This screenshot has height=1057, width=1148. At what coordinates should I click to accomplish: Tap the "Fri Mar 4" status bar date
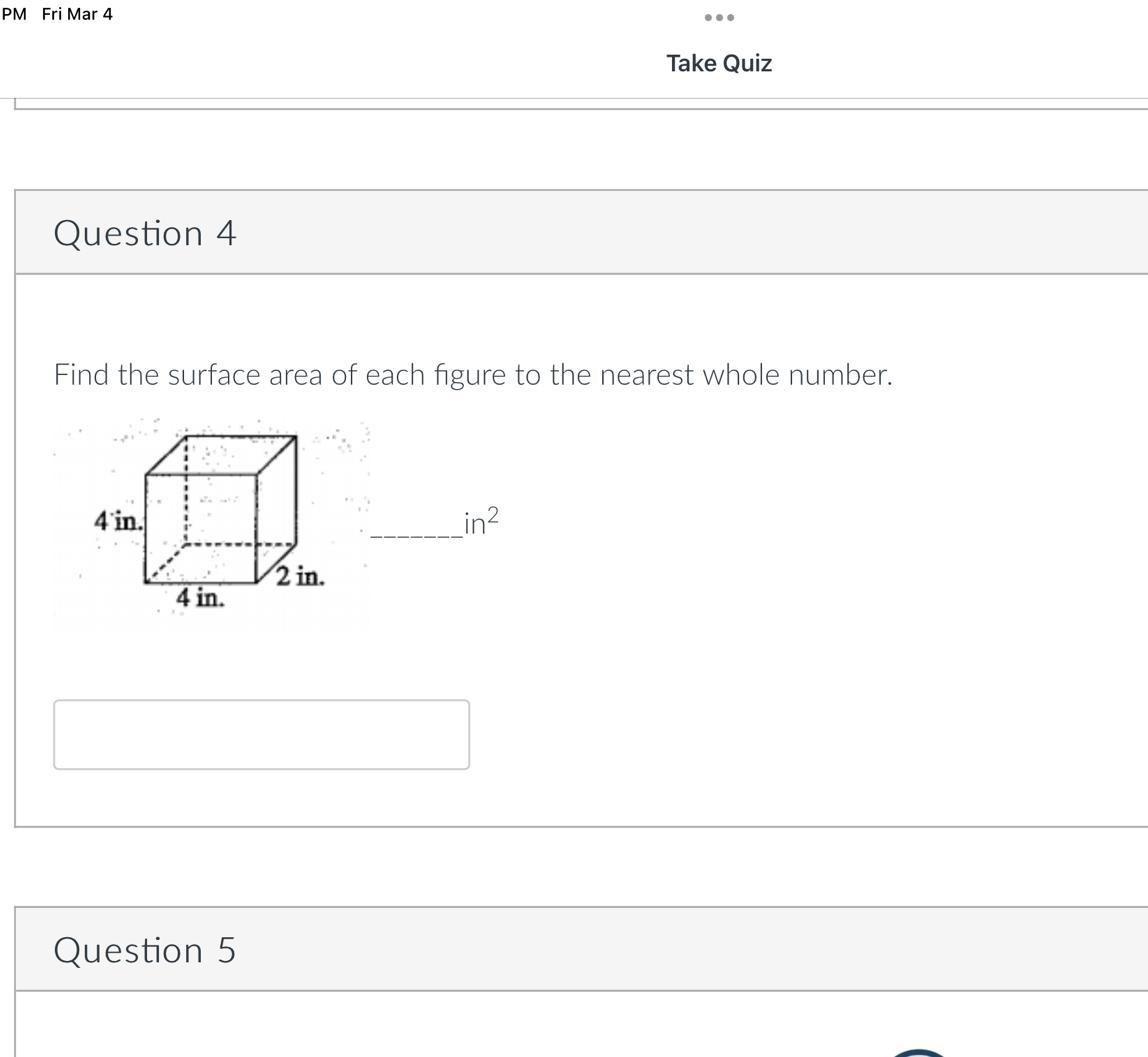click(77, 14)
